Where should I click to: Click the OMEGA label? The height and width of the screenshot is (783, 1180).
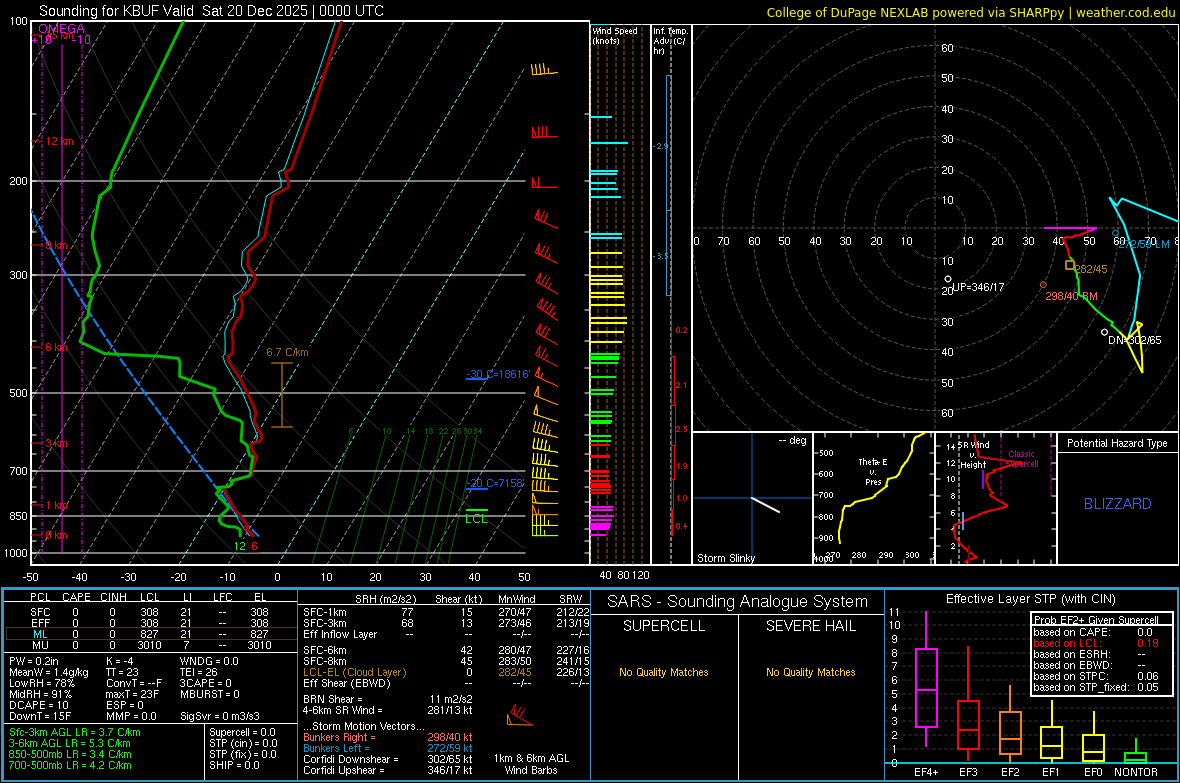[61, 29]
